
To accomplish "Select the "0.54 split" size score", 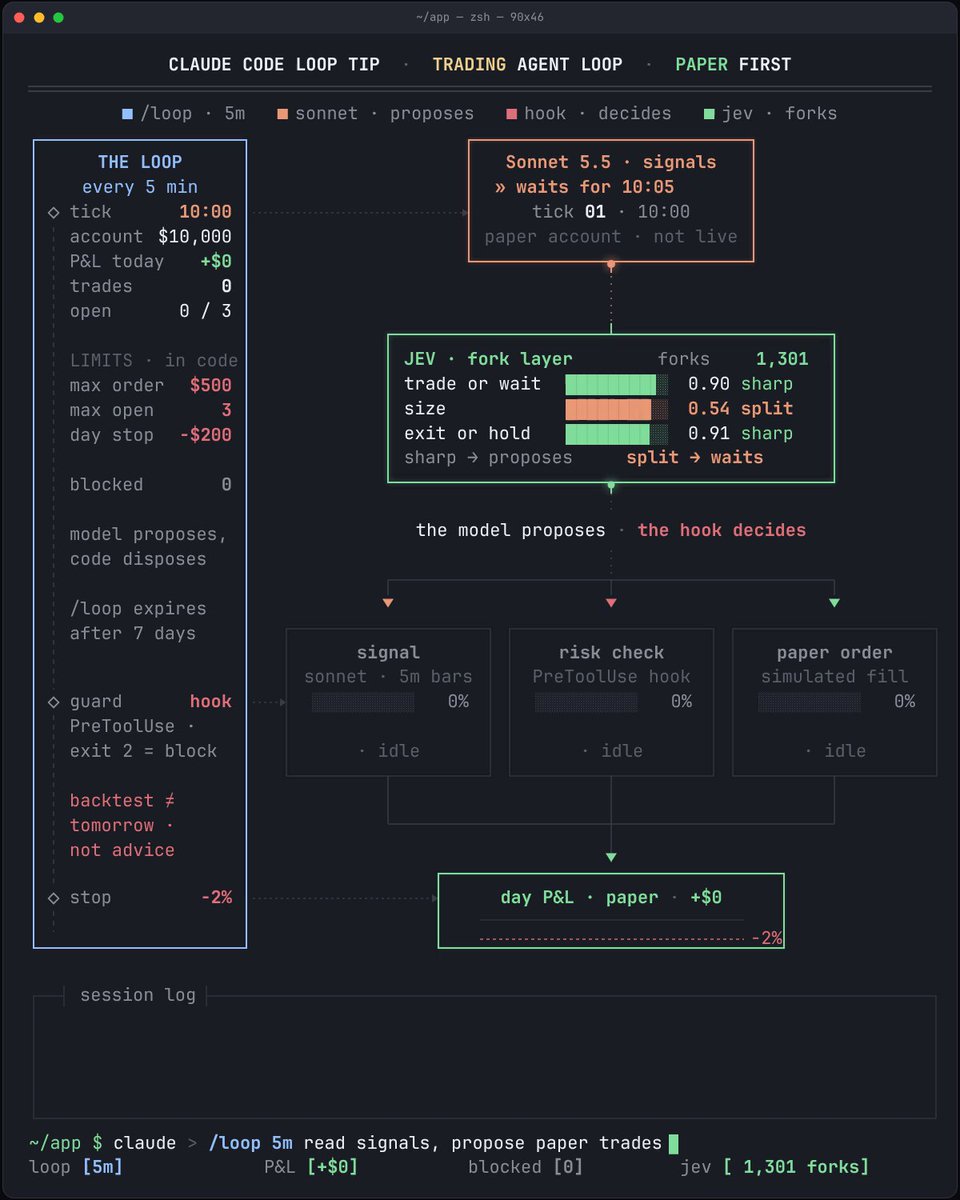I will coord(740,409).
